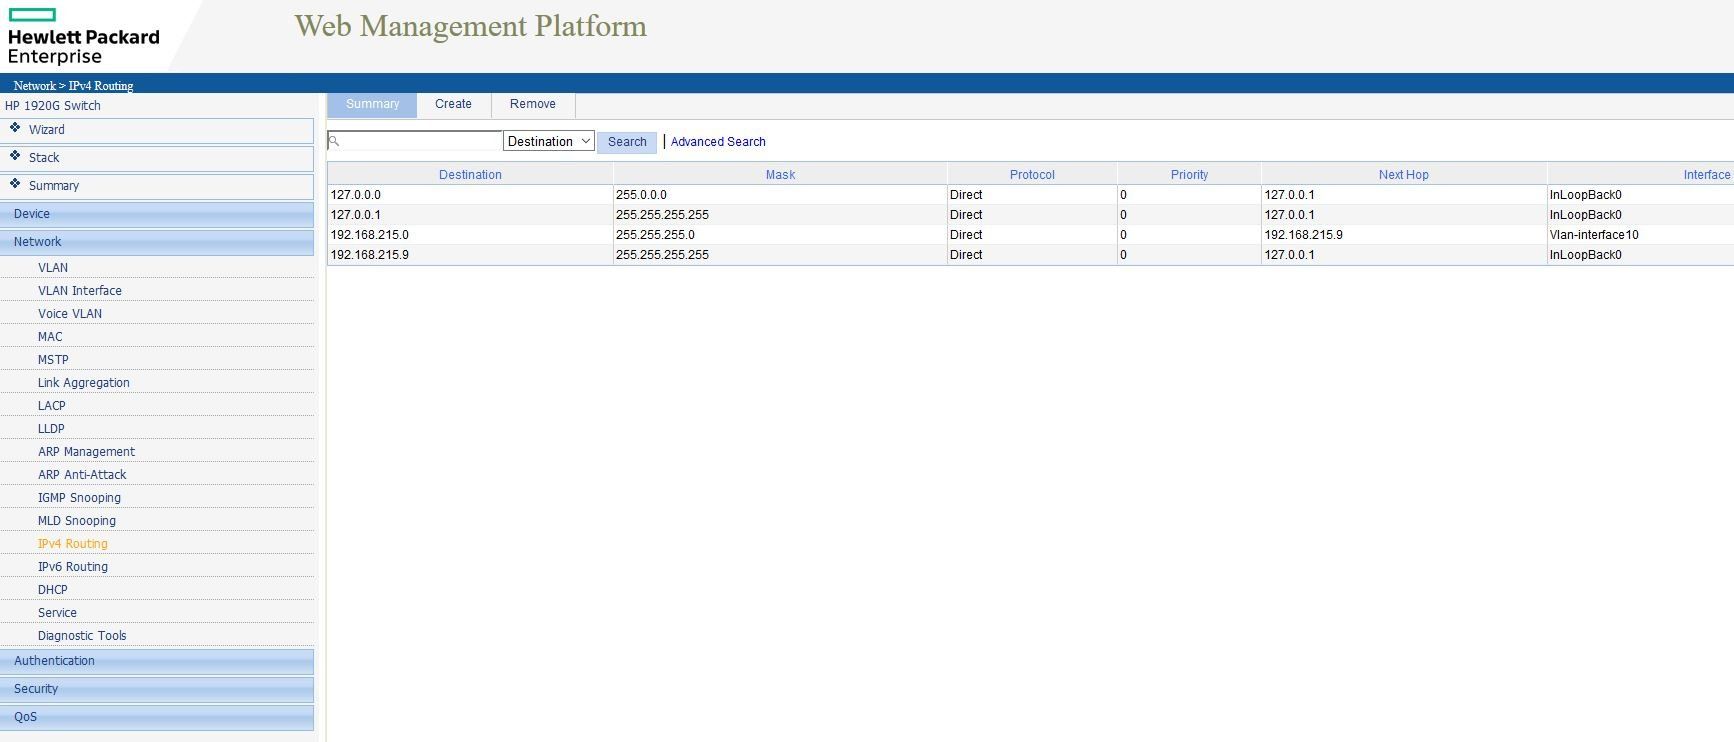Image resolution: width=1734 pixels, height=742 pixels.
Task: Open the IPv4 Routing menu item
Action: [73, 544]
